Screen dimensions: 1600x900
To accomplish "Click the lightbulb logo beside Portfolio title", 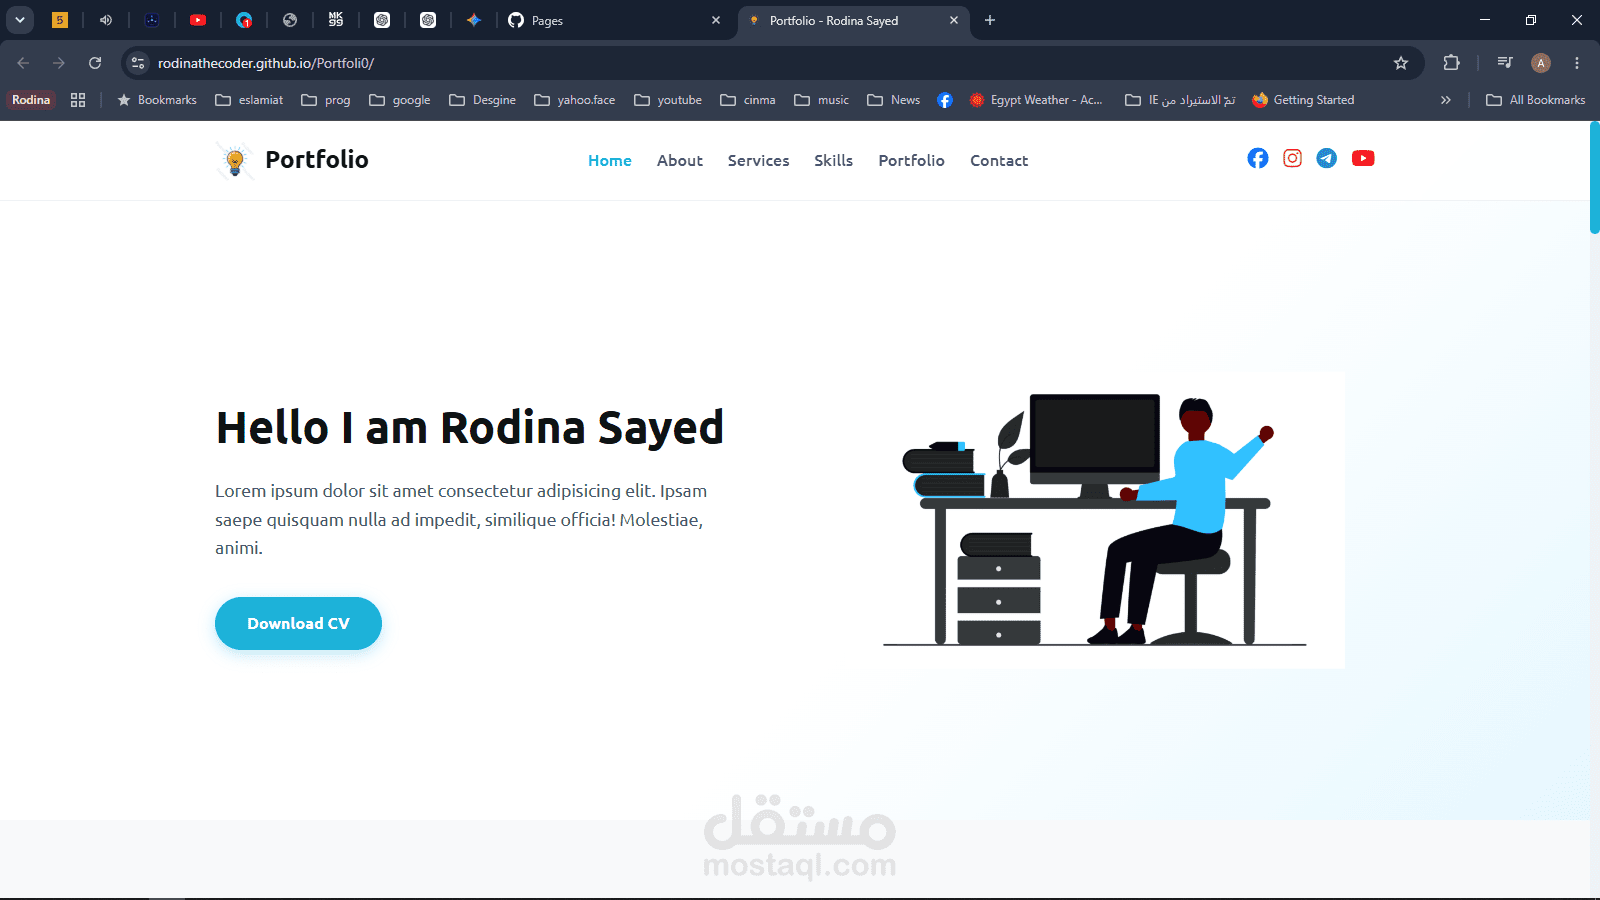I will 235,160.
